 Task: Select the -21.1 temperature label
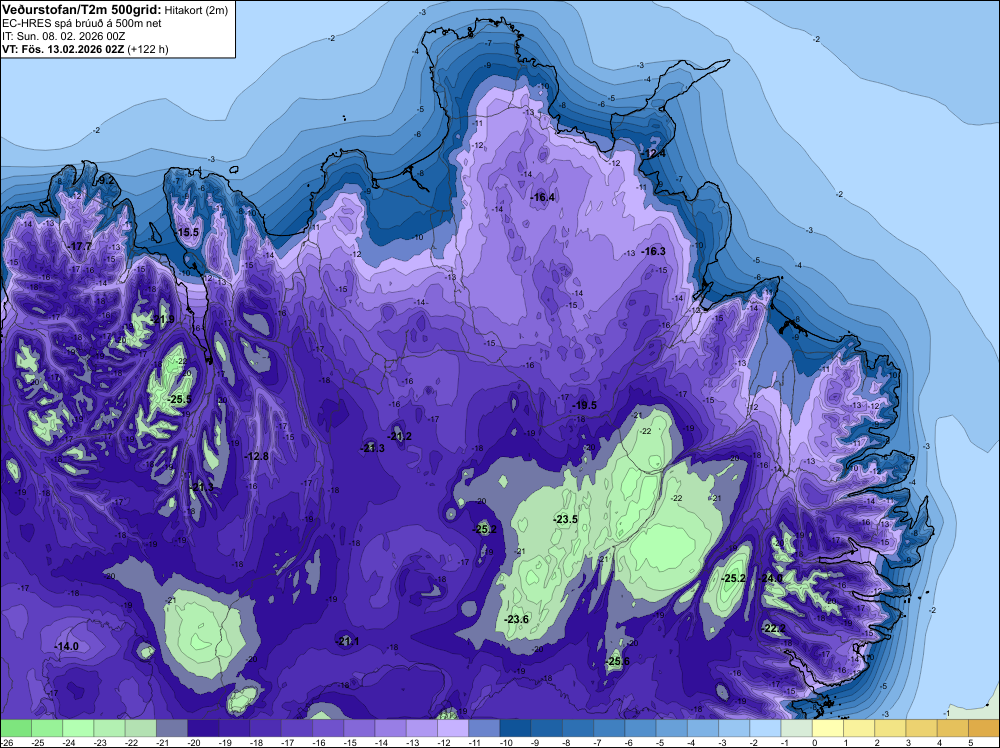347,641
